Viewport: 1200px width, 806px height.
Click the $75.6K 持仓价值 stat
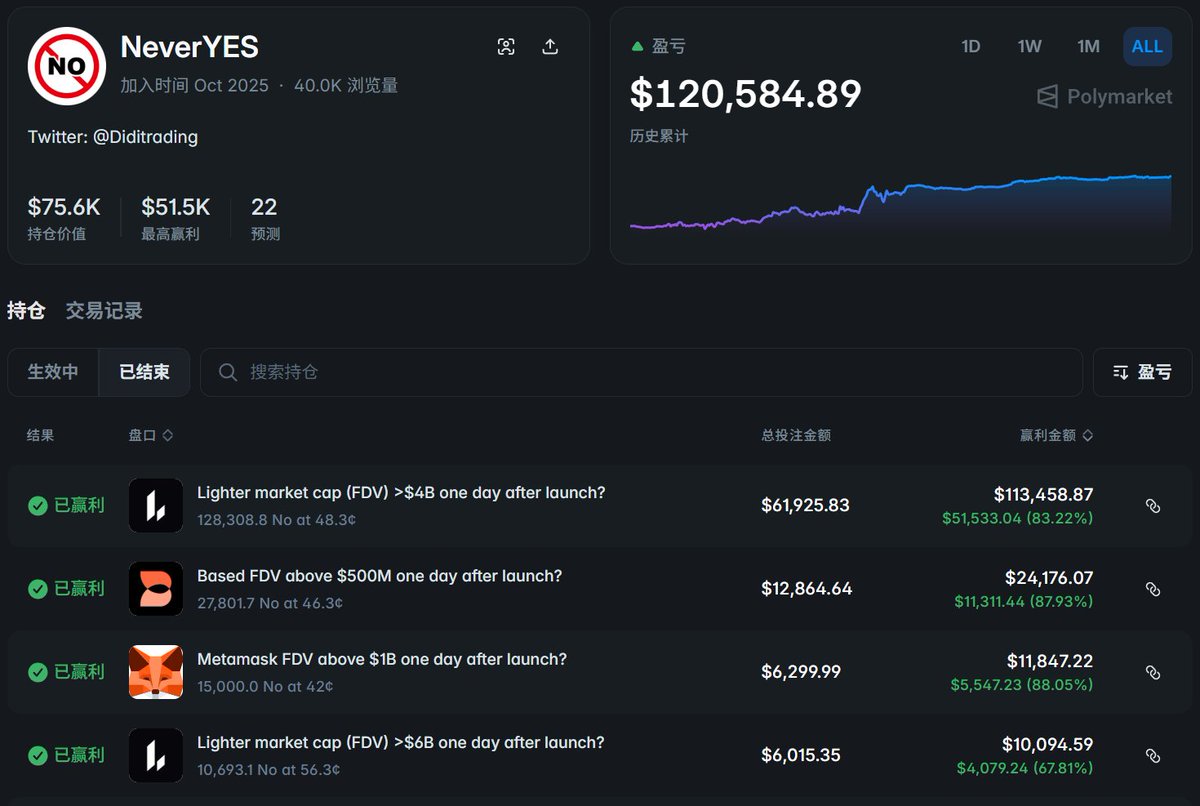click(64, 218)
